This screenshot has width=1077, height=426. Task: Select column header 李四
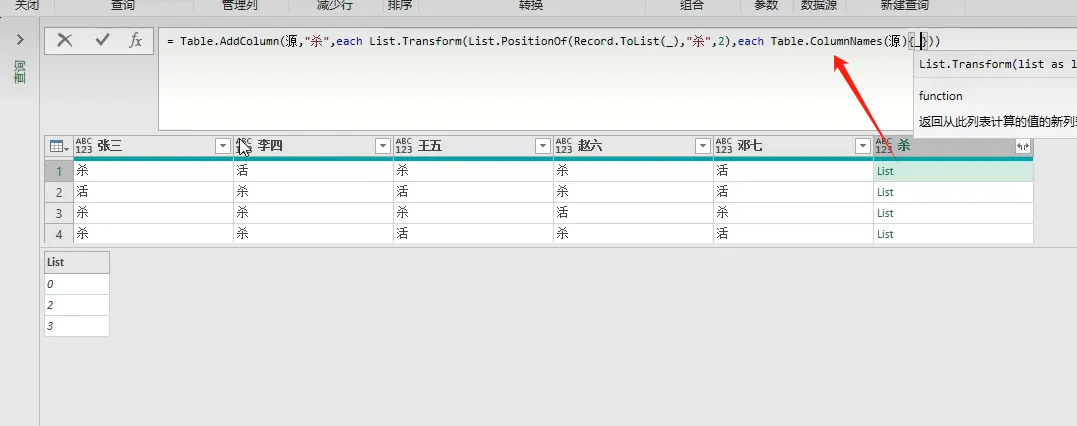[270, 146]
